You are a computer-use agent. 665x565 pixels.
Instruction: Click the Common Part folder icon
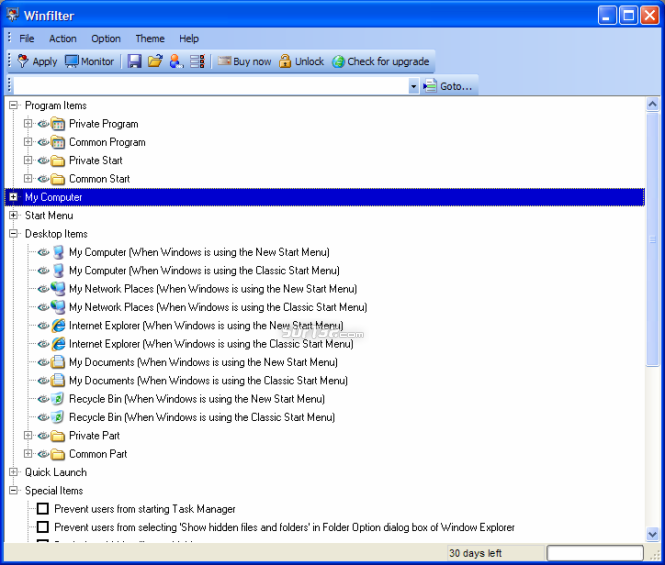(x=58, y=454)
